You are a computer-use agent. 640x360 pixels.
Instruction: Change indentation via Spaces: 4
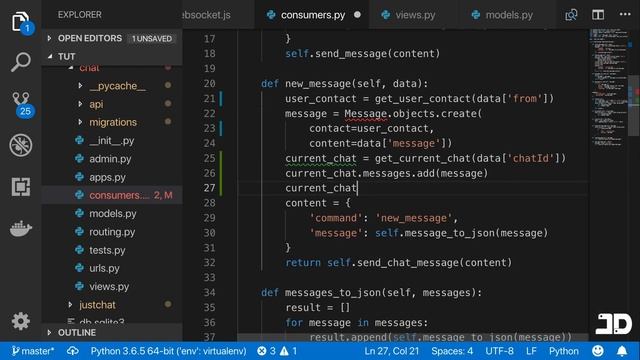click(452, 351)
